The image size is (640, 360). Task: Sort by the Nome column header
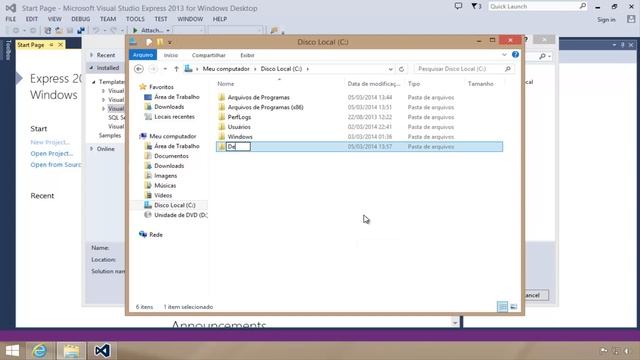226,84
